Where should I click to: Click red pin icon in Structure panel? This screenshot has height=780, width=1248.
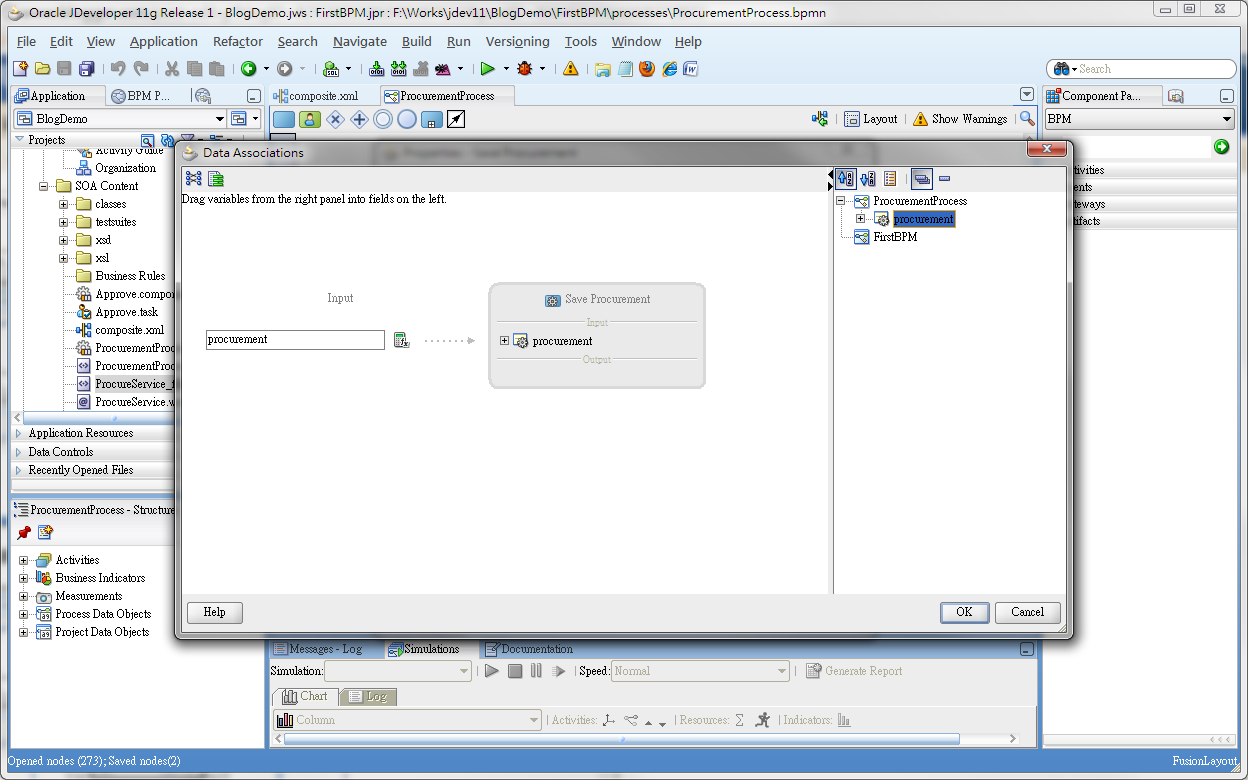point(24,533)
